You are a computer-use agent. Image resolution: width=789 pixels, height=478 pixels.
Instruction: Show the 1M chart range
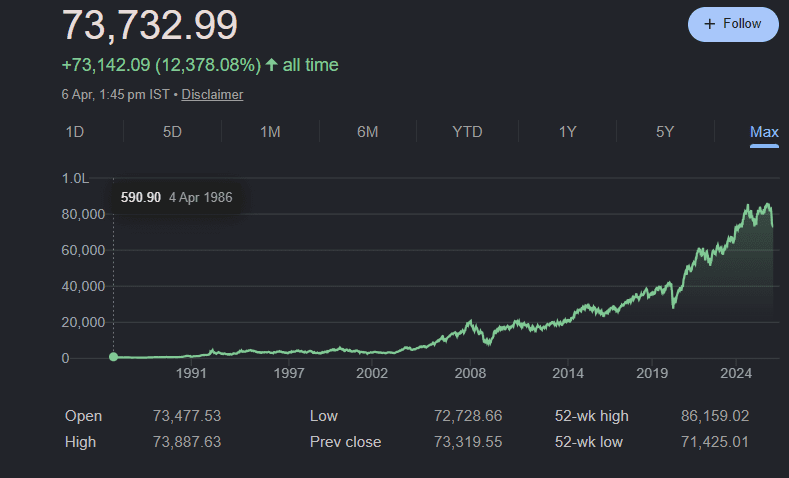(270, 132)
